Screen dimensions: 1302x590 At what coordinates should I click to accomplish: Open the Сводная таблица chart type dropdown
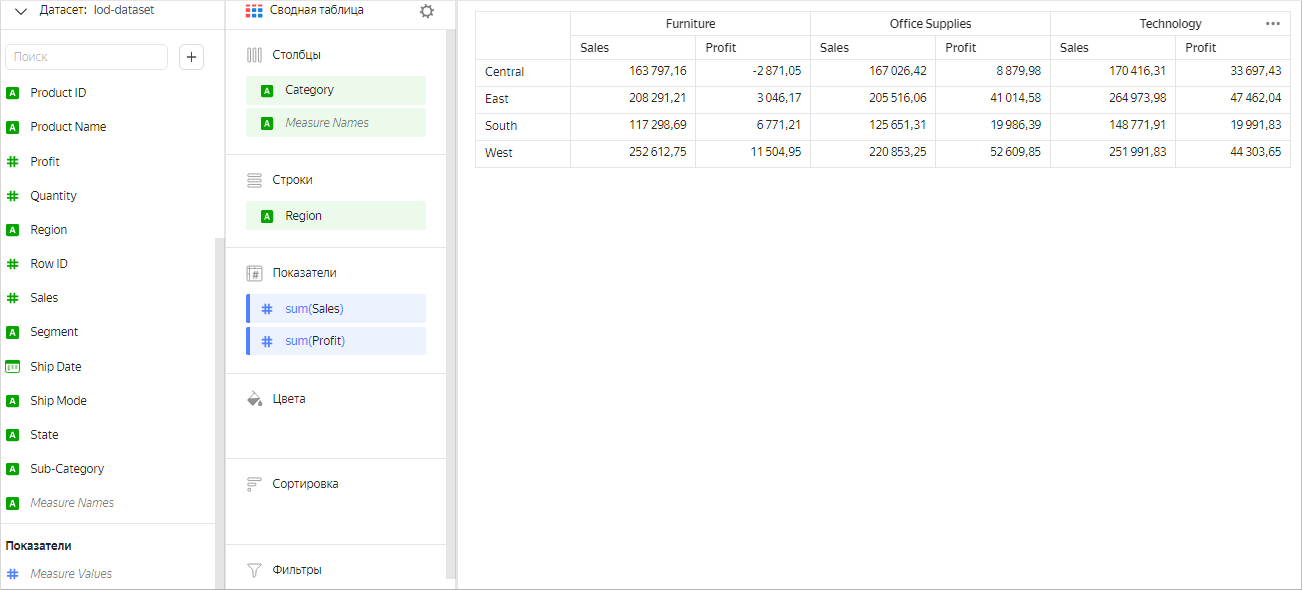316,10
